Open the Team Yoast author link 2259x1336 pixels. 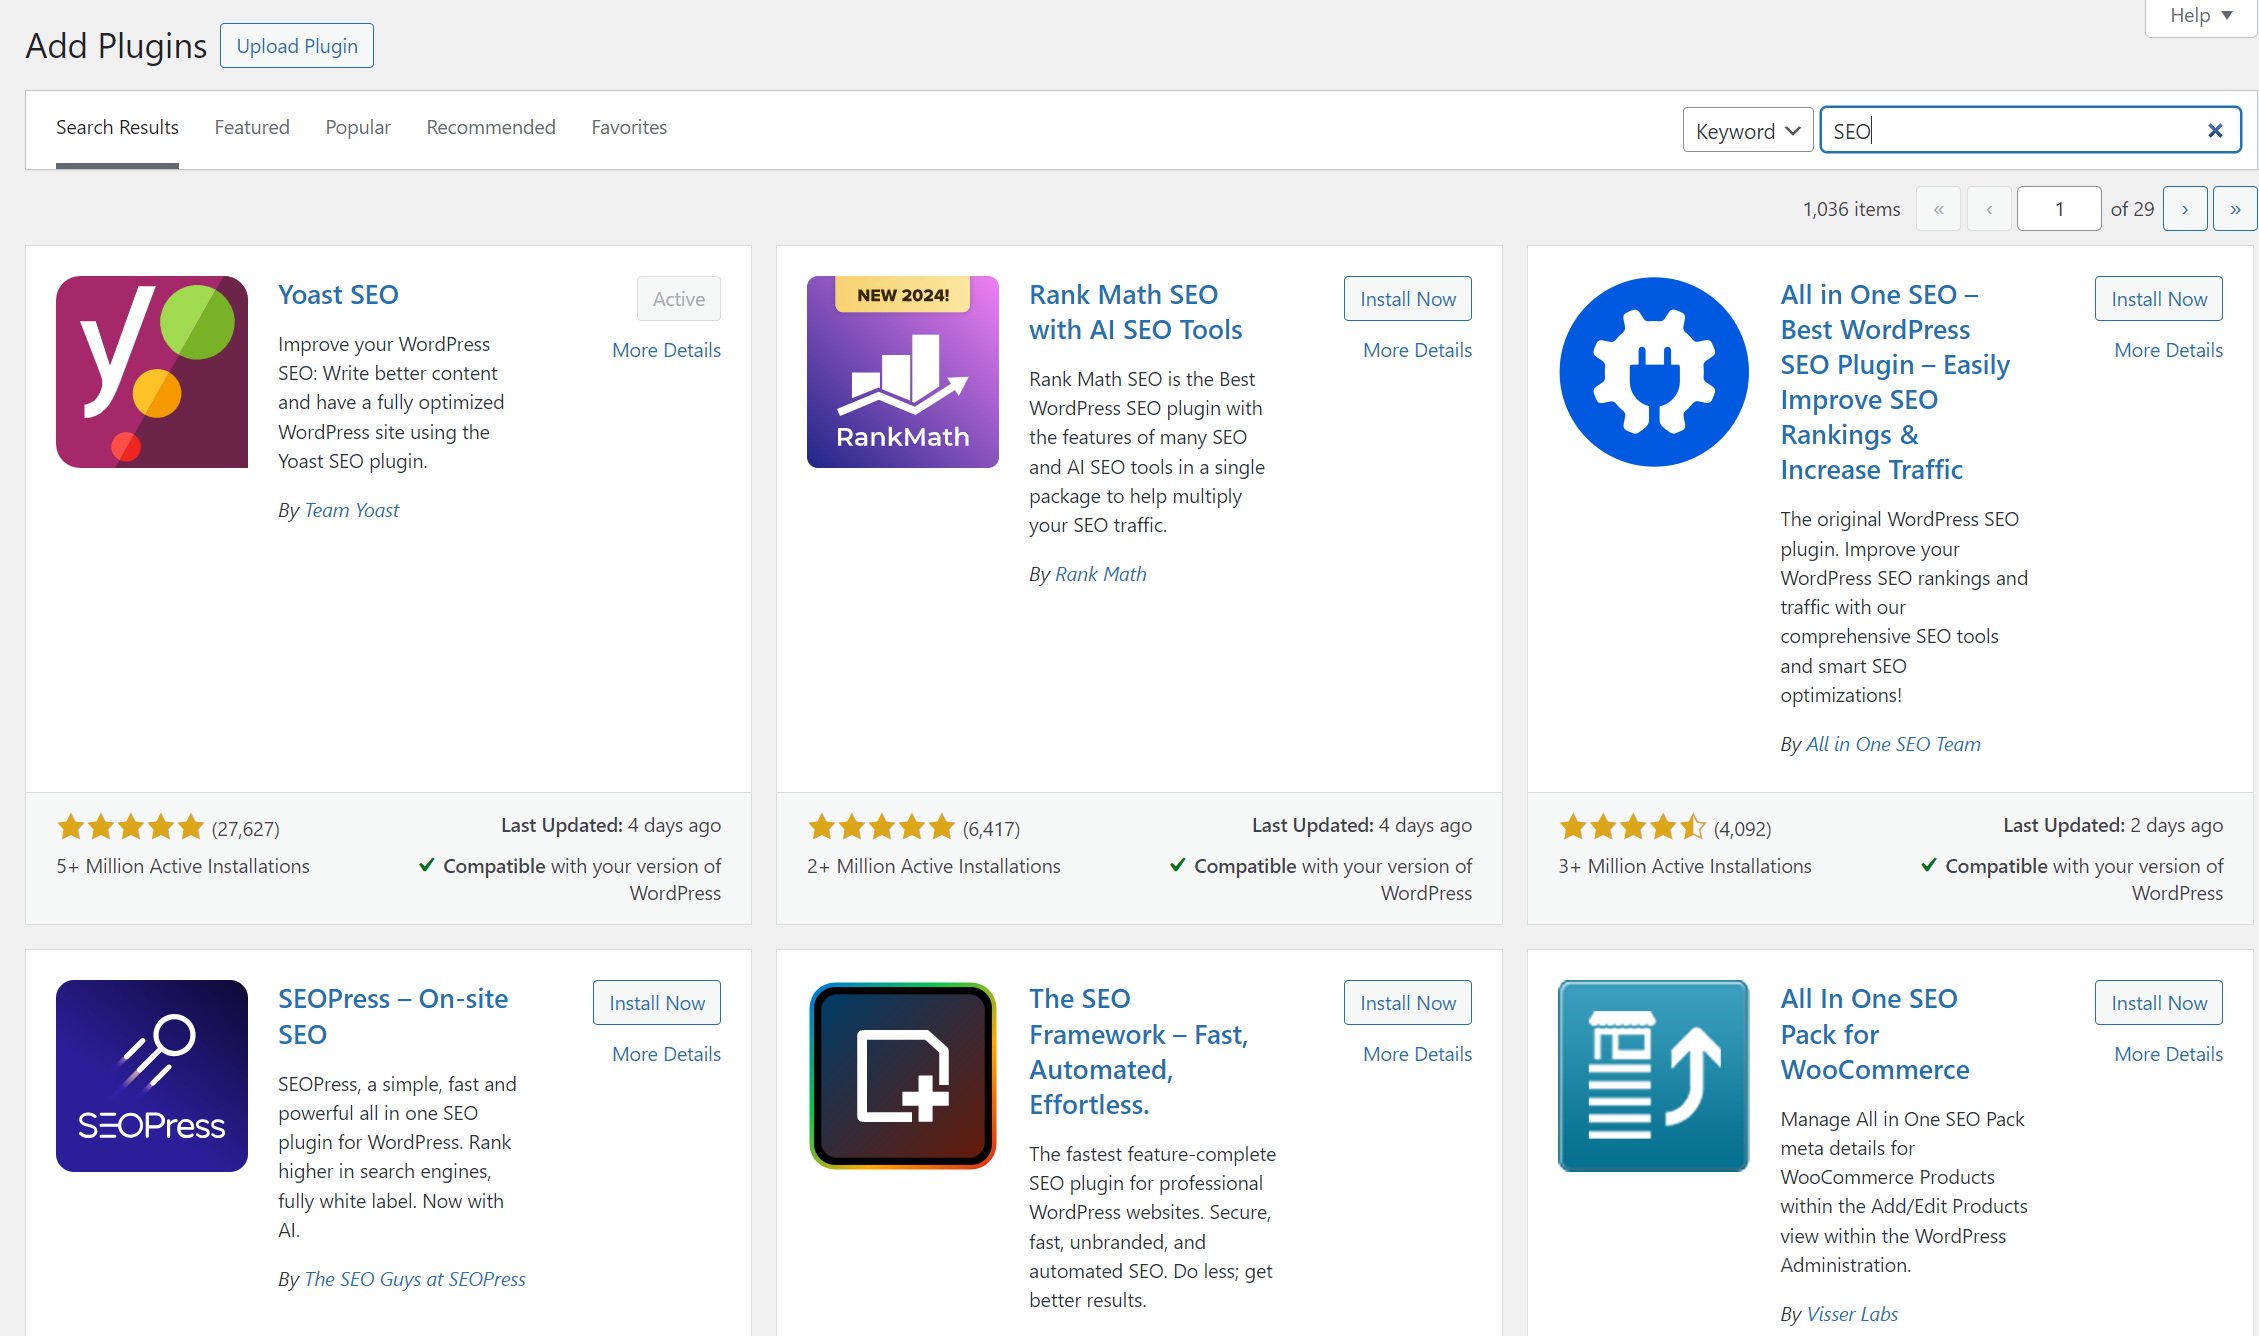(351, 510)
